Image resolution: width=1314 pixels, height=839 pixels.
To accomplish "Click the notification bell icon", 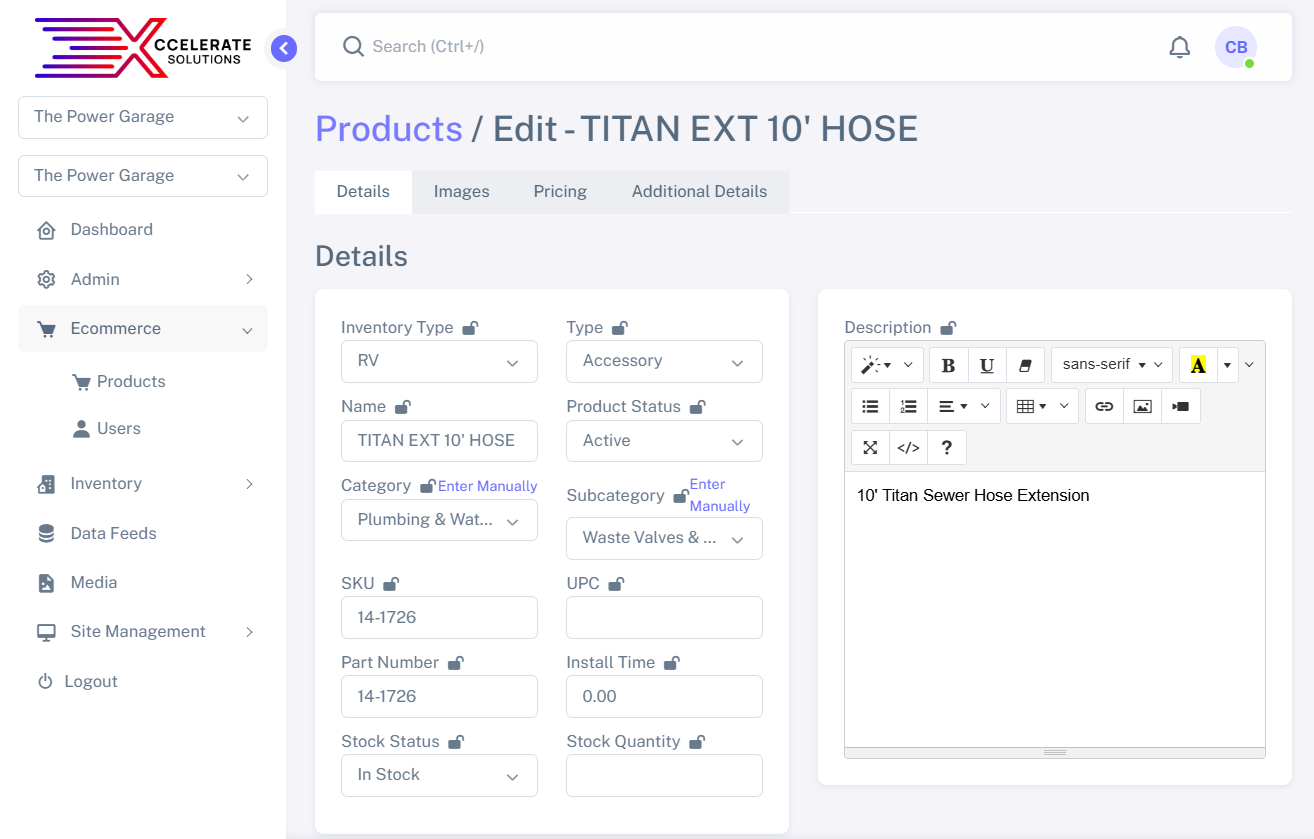I will [1180, 47].
